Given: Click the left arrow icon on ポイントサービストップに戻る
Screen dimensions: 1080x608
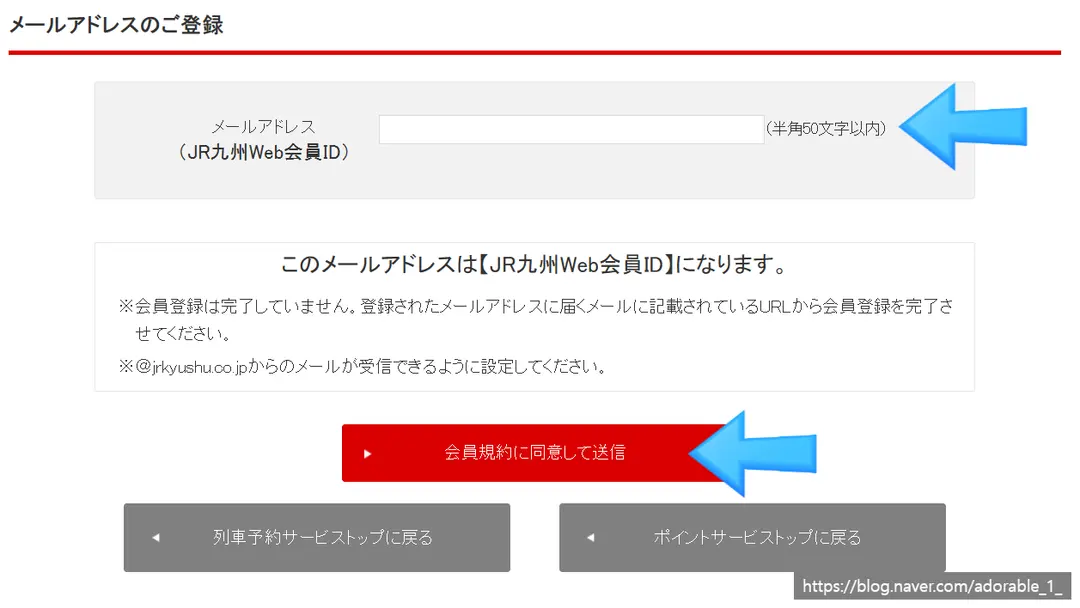Looking at the screenshot, I should coord(590,538).
